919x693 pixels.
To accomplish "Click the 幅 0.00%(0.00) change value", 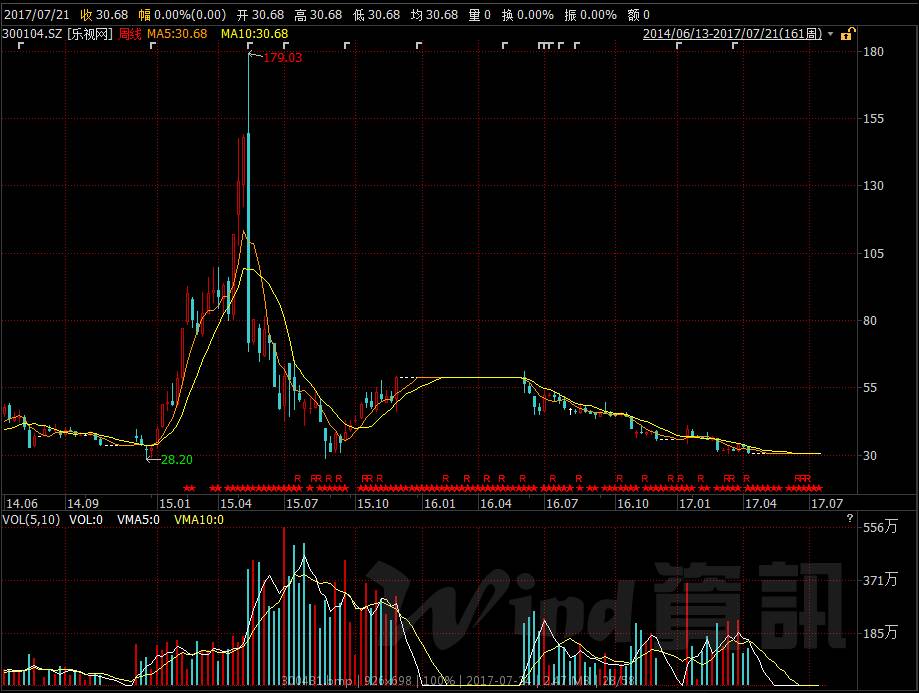I will pyautogui.click(x=182, y=15).
